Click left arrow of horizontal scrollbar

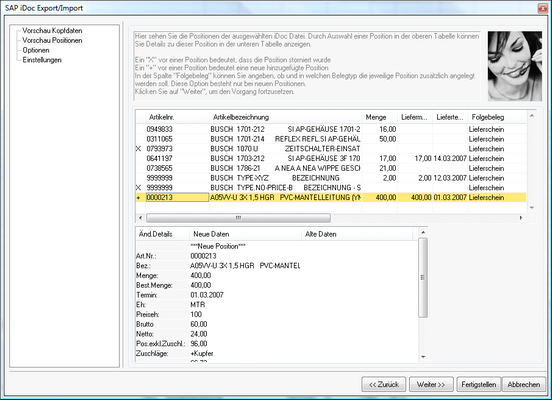pos(140,218)
